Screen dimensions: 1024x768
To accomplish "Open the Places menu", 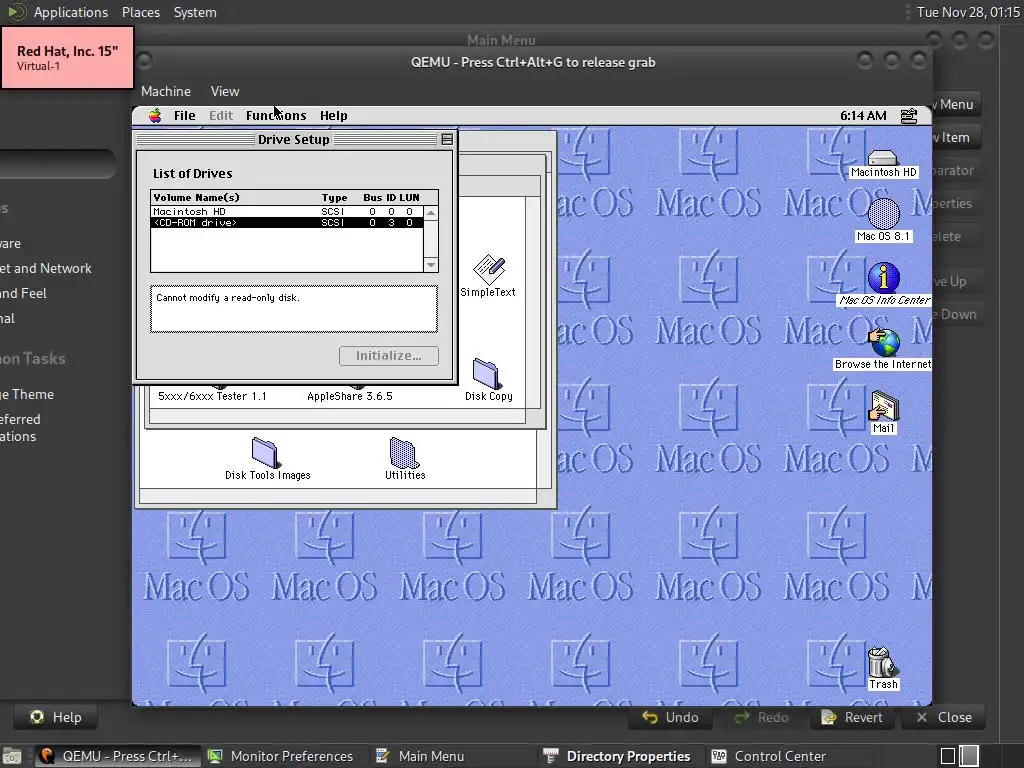I will point(140,12).
